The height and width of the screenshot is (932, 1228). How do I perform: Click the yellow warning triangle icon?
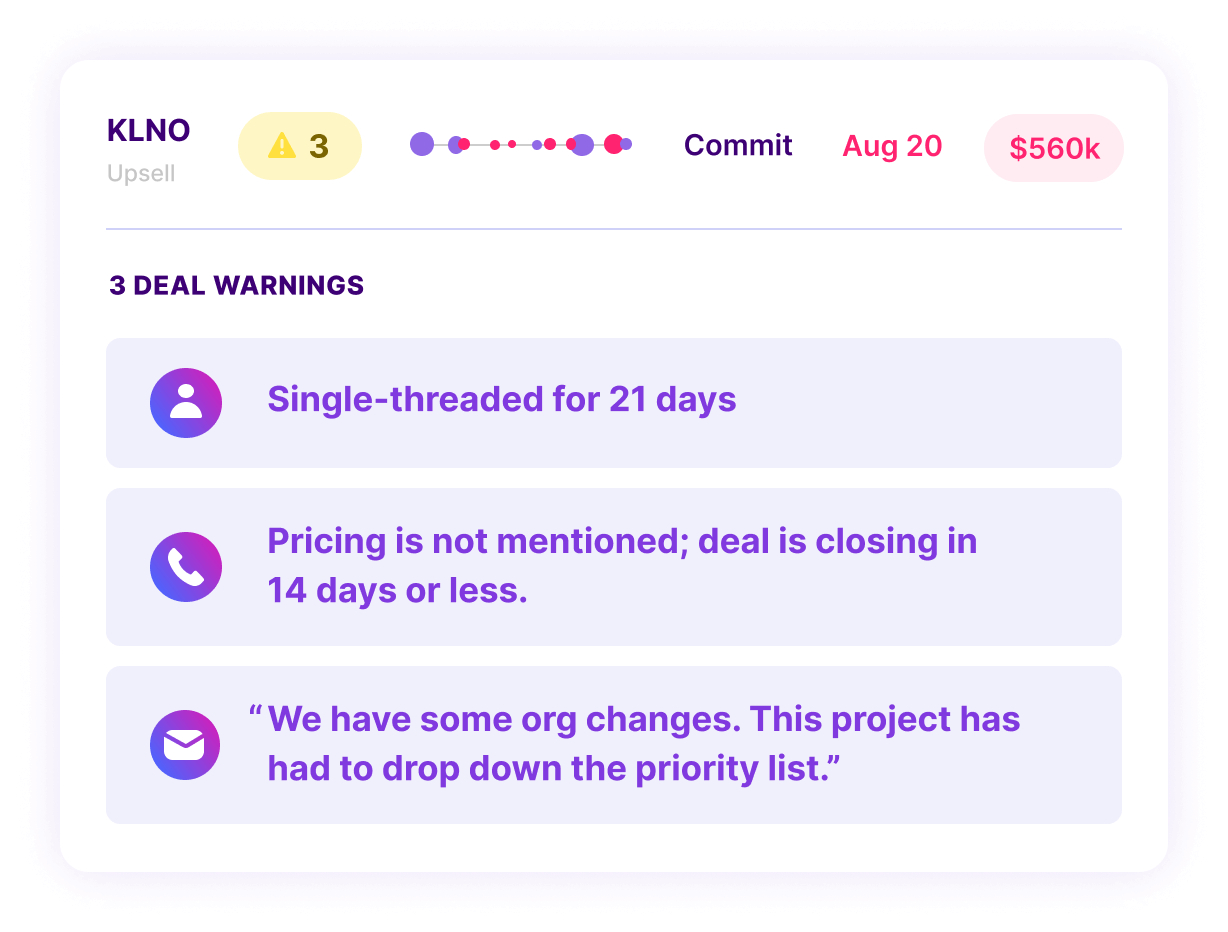click(x=282, y=146)
